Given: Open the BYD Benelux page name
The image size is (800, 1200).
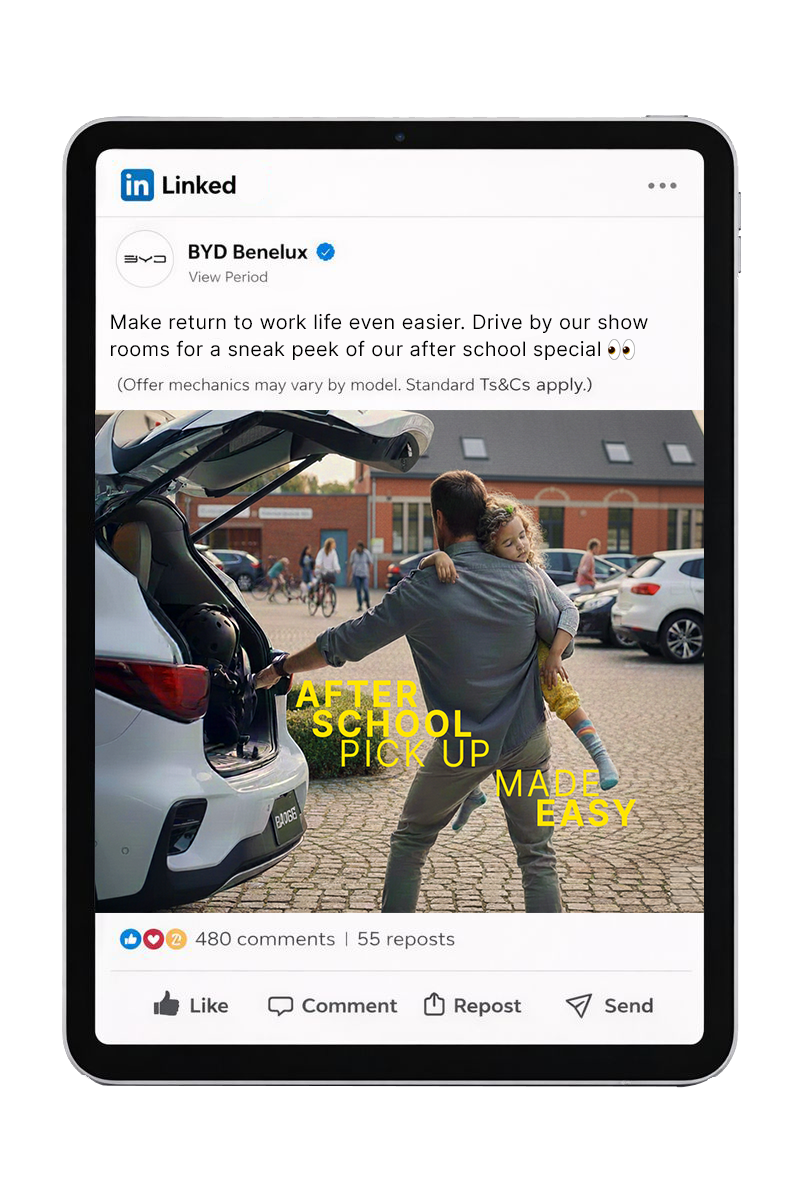Looking at the screenshot, I should point(248,252).
